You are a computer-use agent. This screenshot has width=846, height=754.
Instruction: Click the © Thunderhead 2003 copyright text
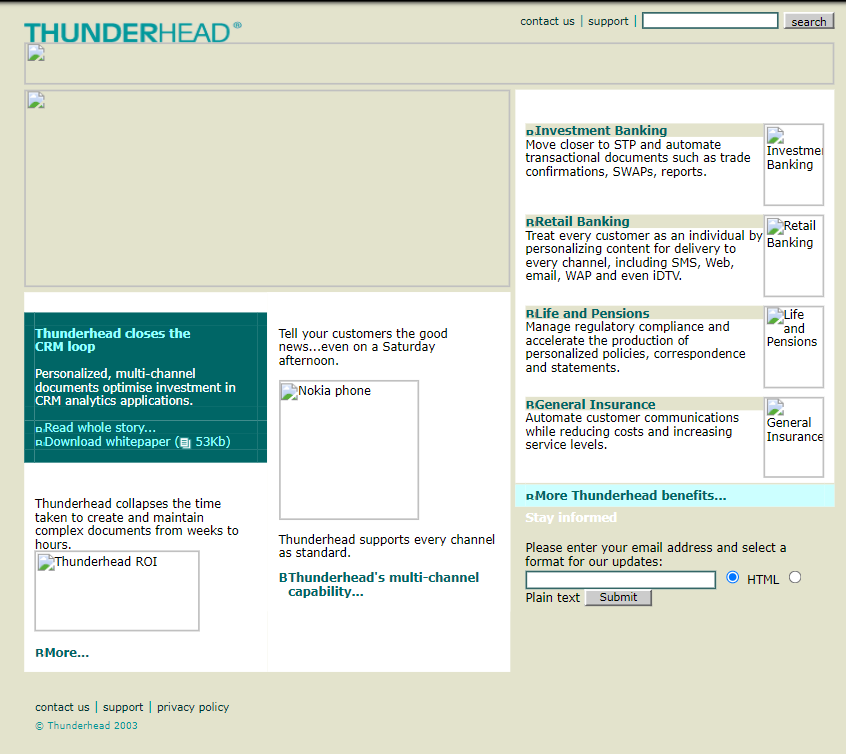tap(86, 725)
